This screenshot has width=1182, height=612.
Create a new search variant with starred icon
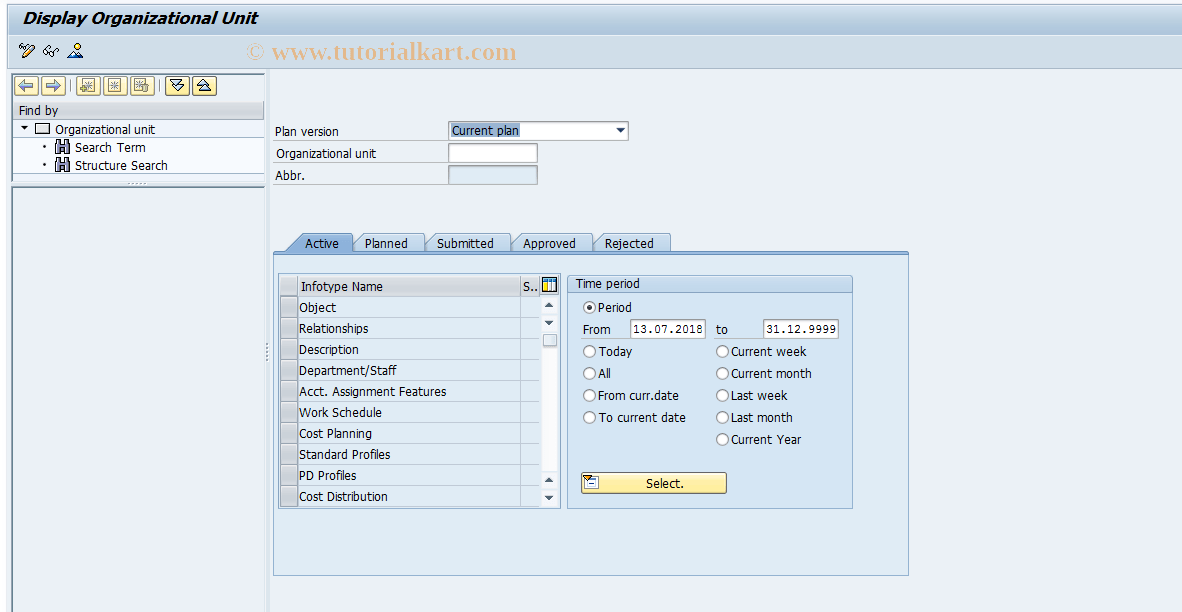pos(87,85)
